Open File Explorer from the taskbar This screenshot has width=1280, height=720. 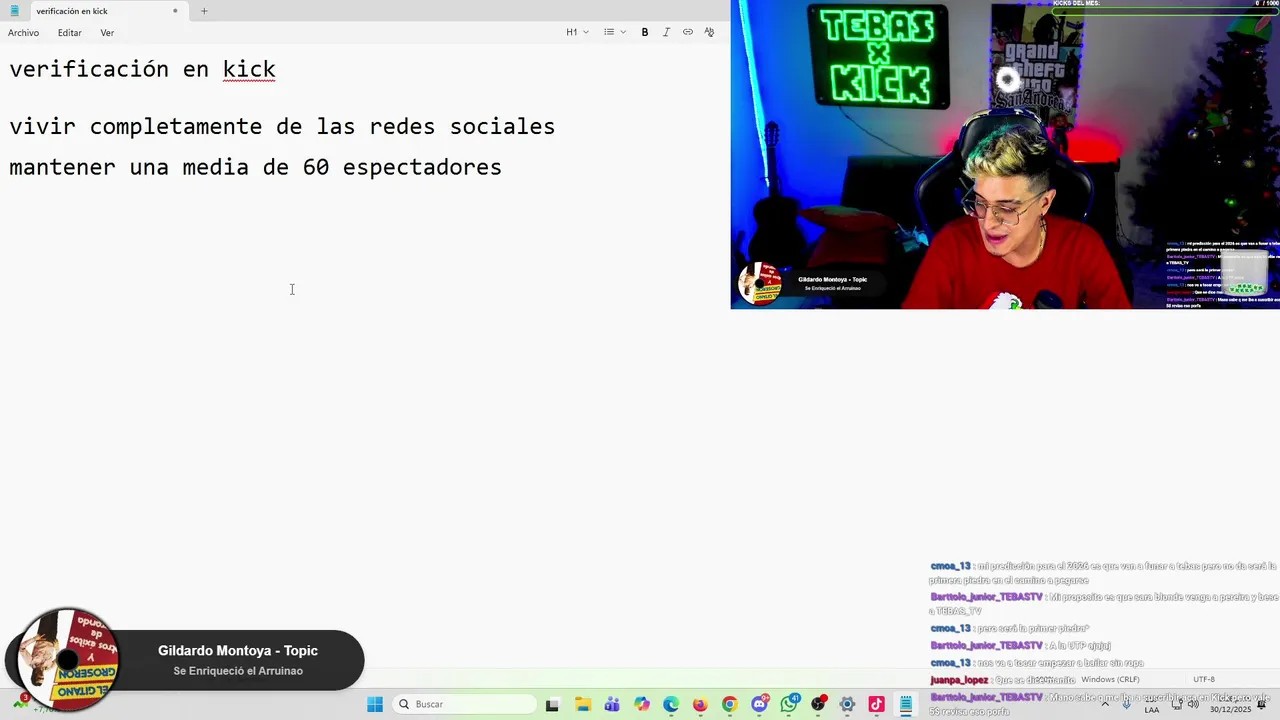pyautogui.click(x=582, y=704)
